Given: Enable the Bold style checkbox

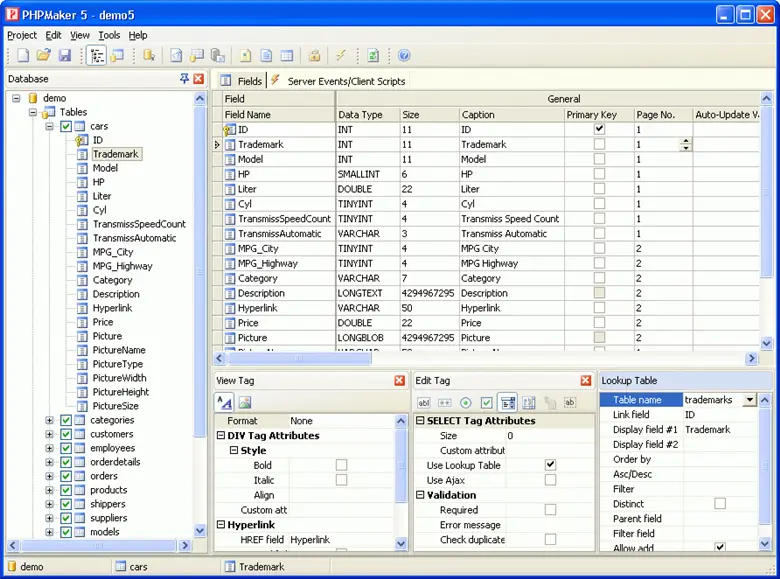Looking at the screenshot, I should 341,465.
